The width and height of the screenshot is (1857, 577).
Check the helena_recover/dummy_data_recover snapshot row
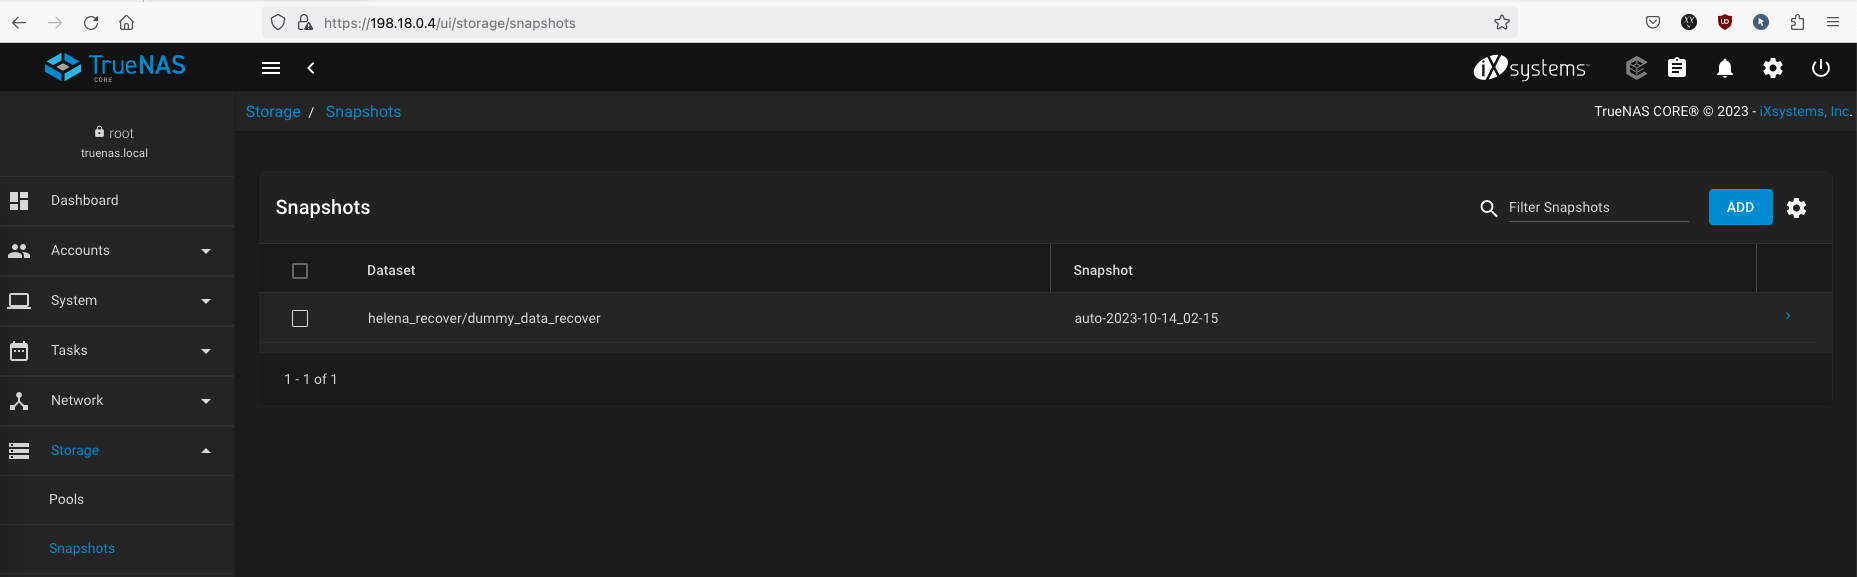(x=300, y=319)
